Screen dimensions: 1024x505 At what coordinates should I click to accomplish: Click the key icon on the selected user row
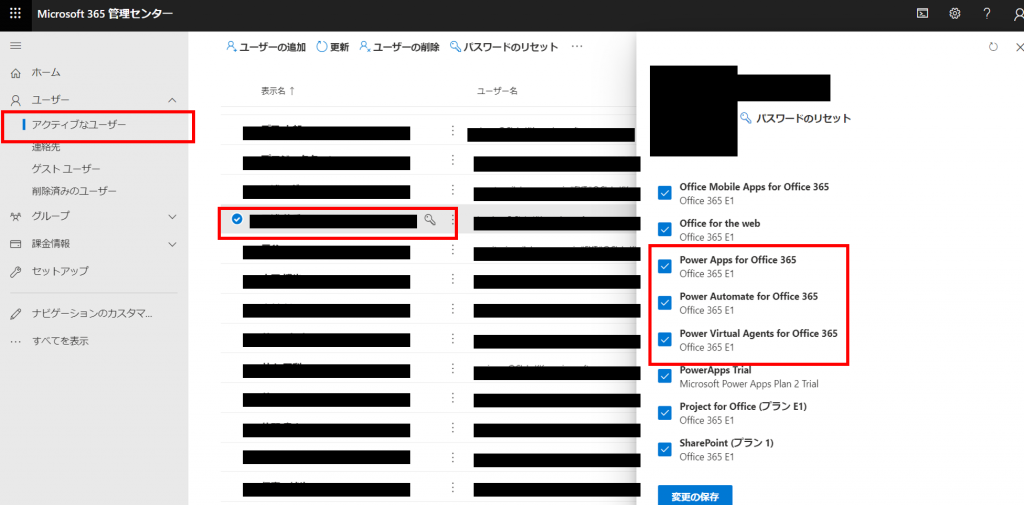coord(430,220)
